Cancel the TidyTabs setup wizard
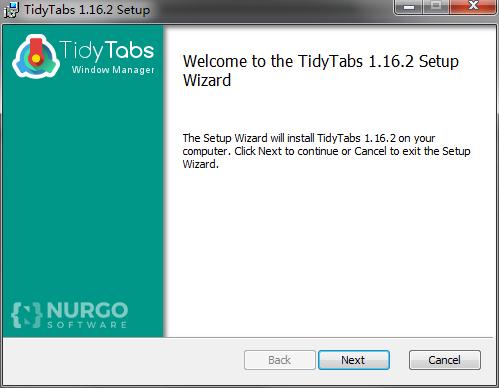499x388 pixels. tap(445, 360)
